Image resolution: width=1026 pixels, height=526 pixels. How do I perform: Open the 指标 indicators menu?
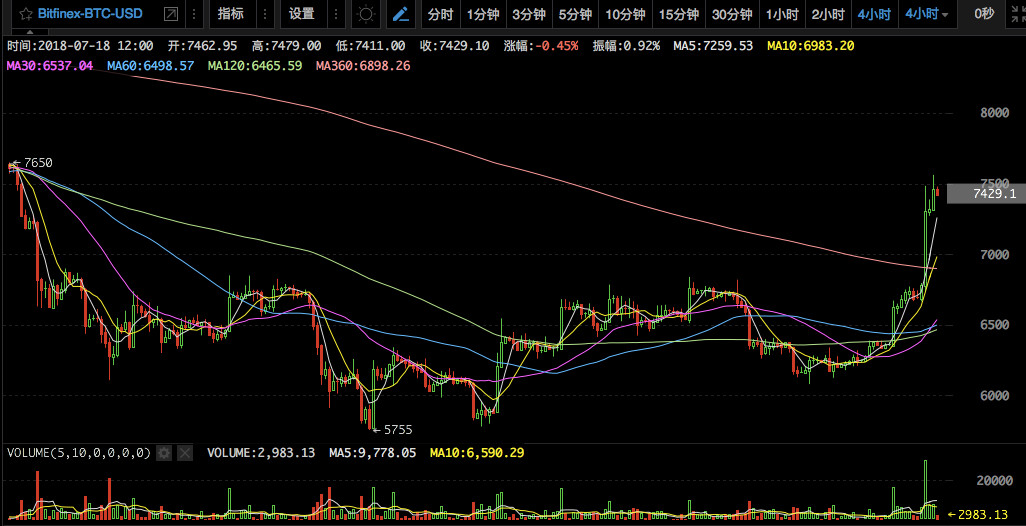pos(230,14)
